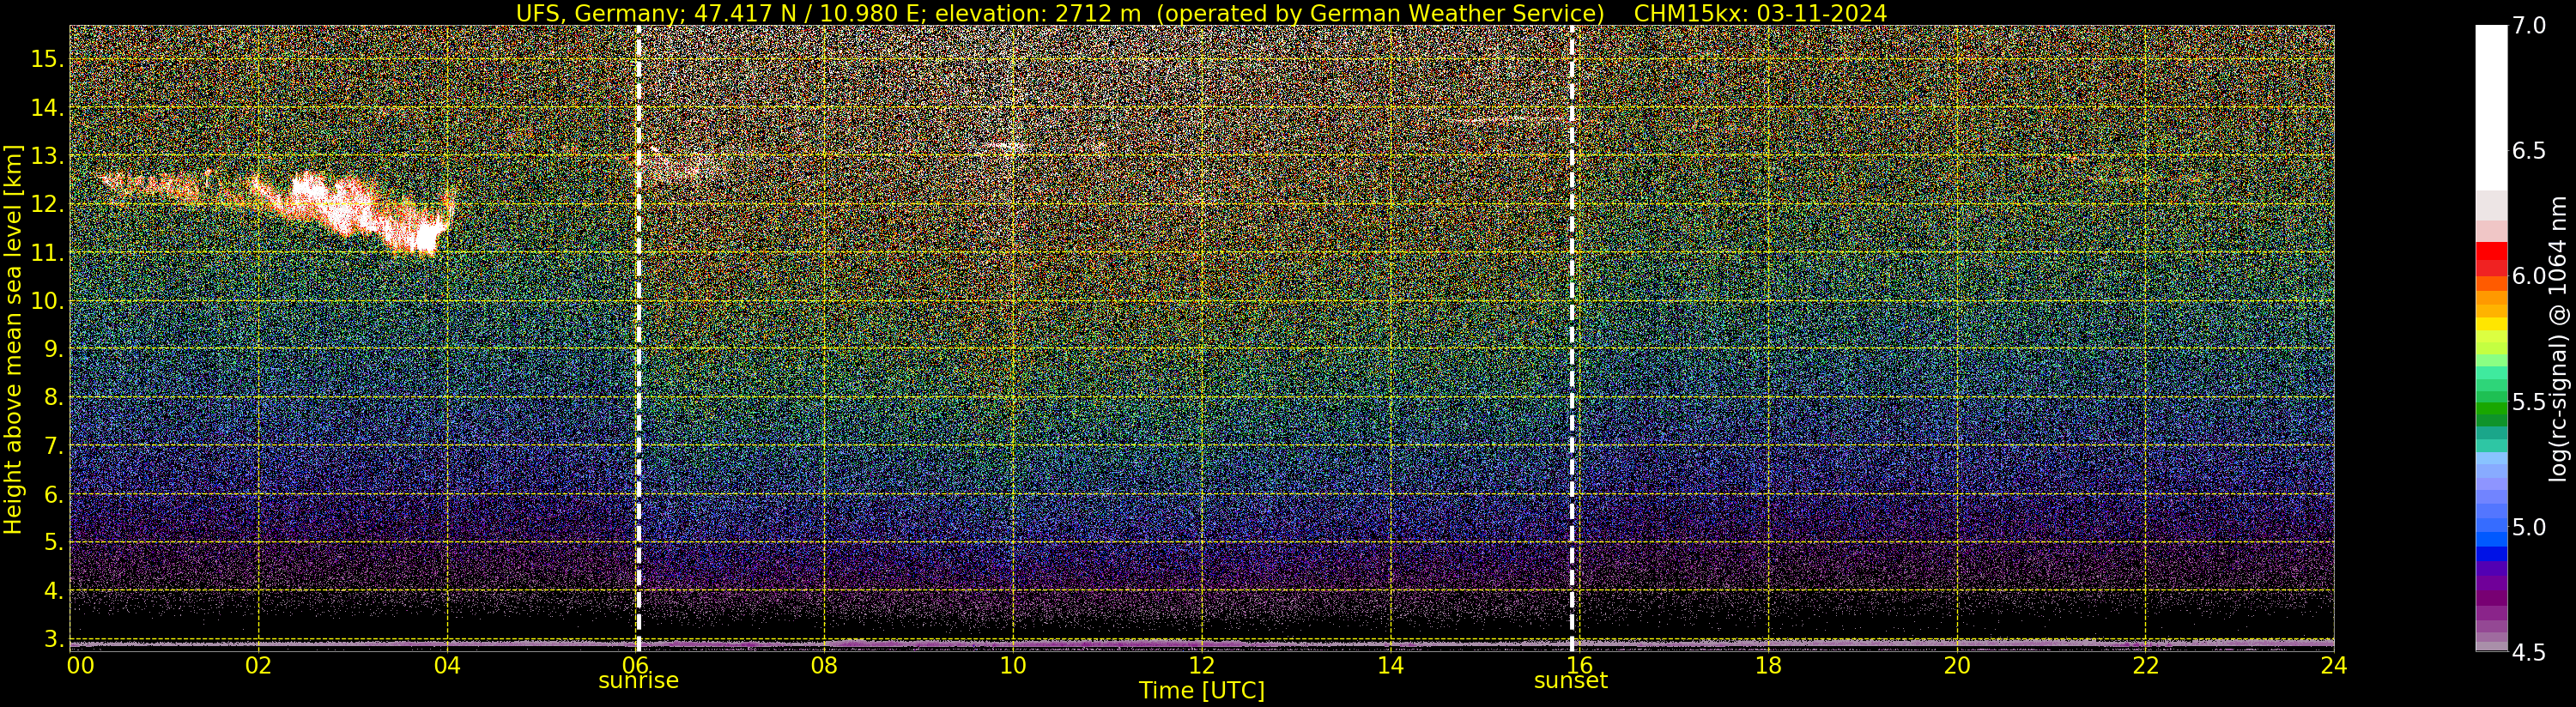Click the "sunrise" label below the time axis
Screen dimensions: 2576x707
638,681
